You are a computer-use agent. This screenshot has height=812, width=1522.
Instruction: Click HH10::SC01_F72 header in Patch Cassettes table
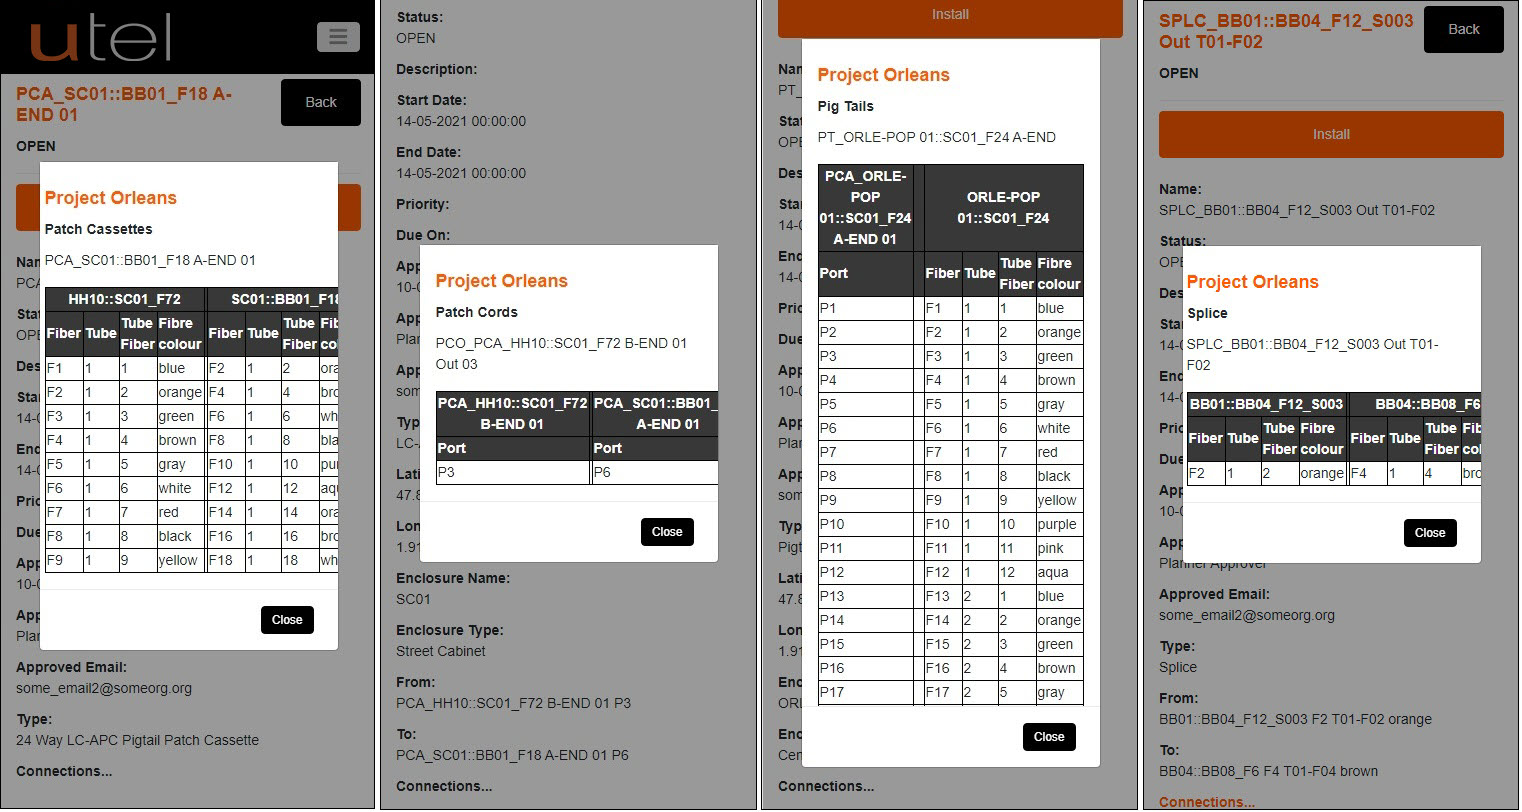point(125,299)
